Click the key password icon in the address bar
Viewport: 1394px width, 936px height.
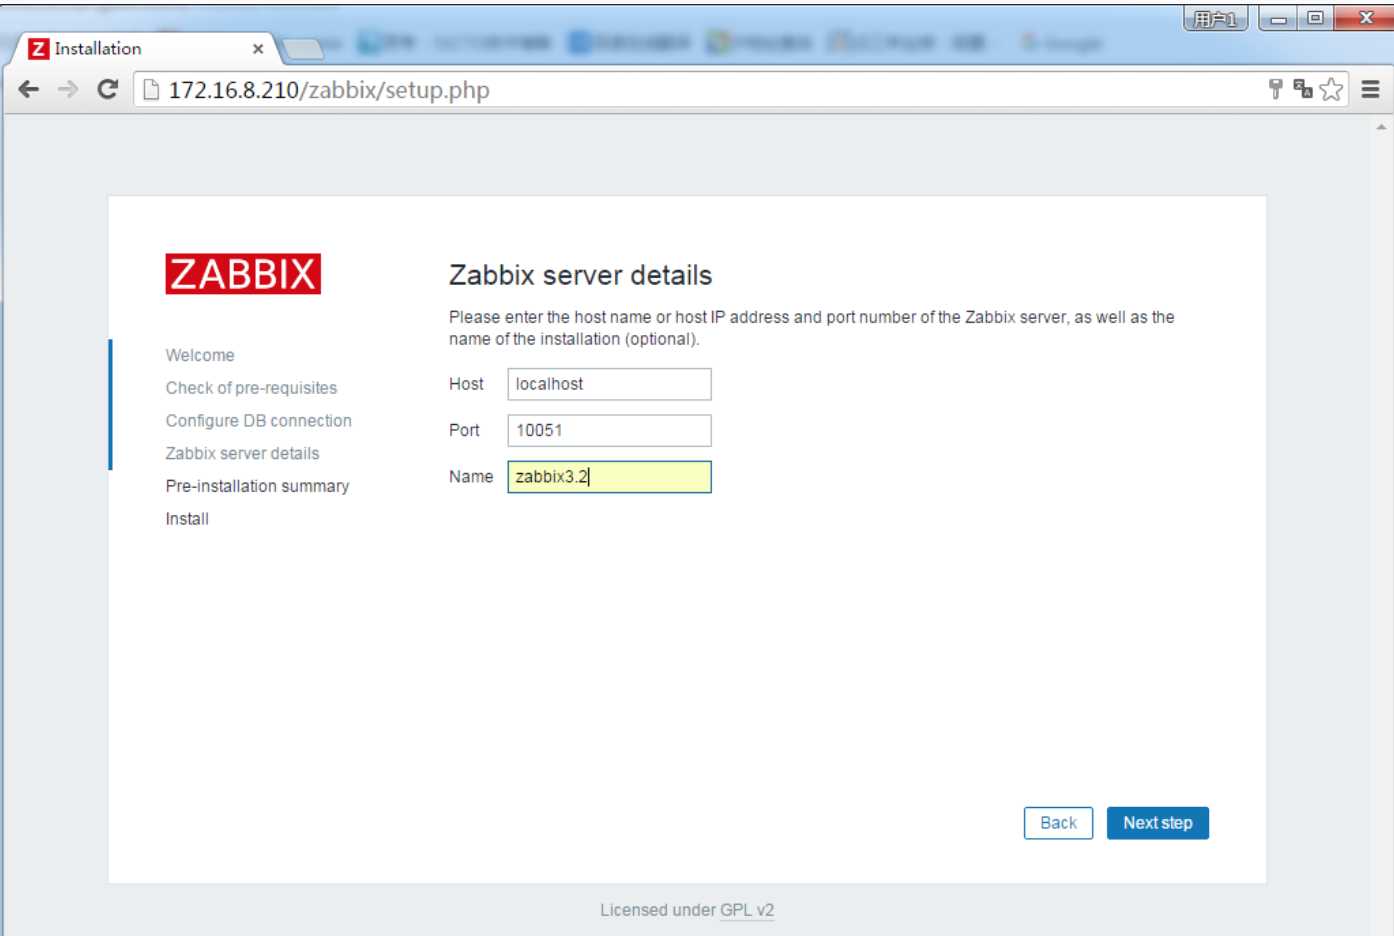click(x=1275, y=89)
